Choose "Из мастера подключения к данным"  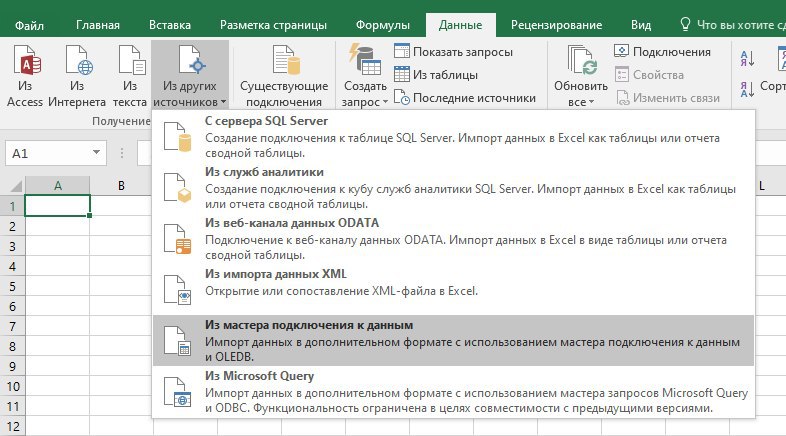[x=453, y=341]
